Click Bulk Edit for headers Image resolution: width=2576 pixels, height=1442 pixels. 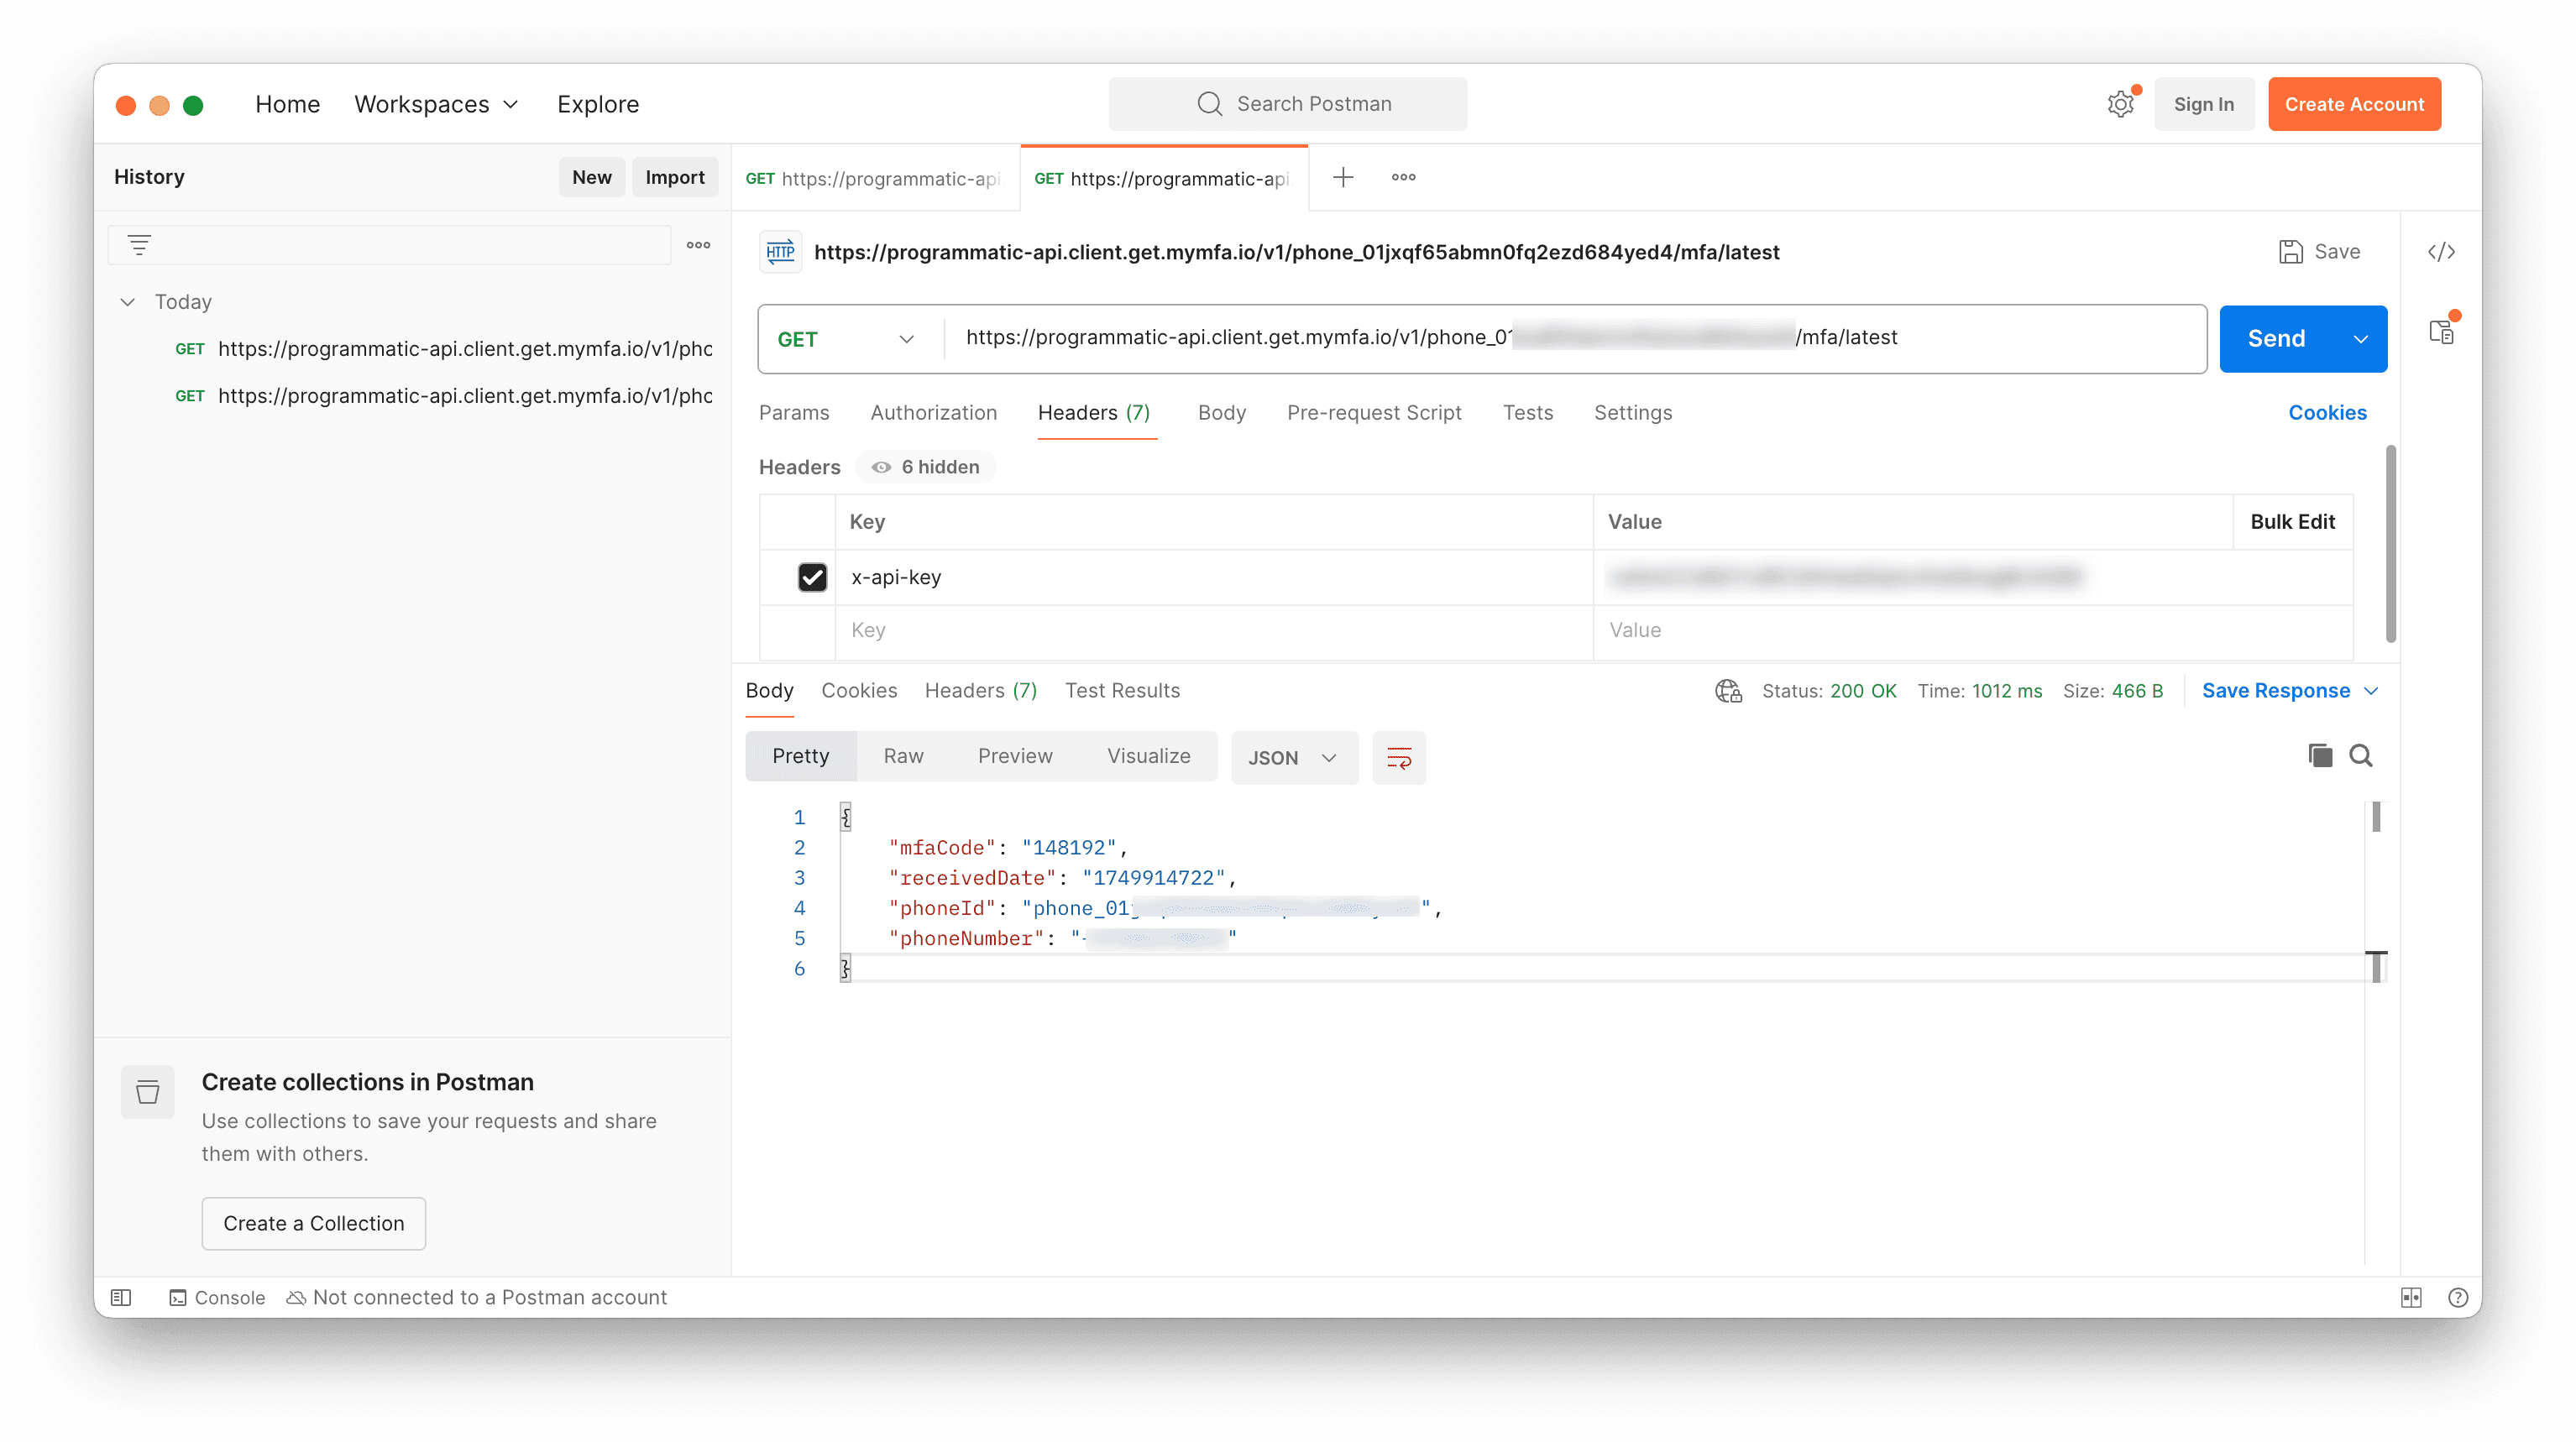(x=2292, y=522)
